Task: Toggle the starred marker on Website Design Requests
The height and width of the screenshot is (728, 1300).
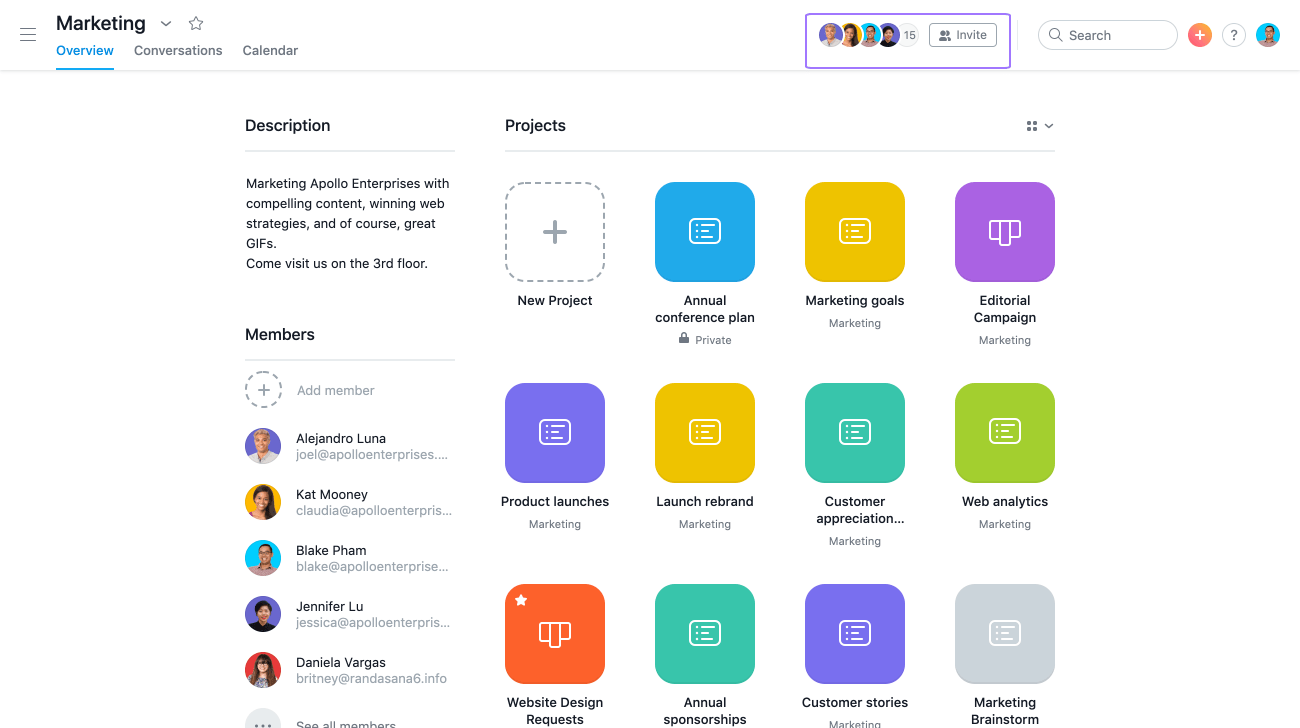Action: [520, 599]
